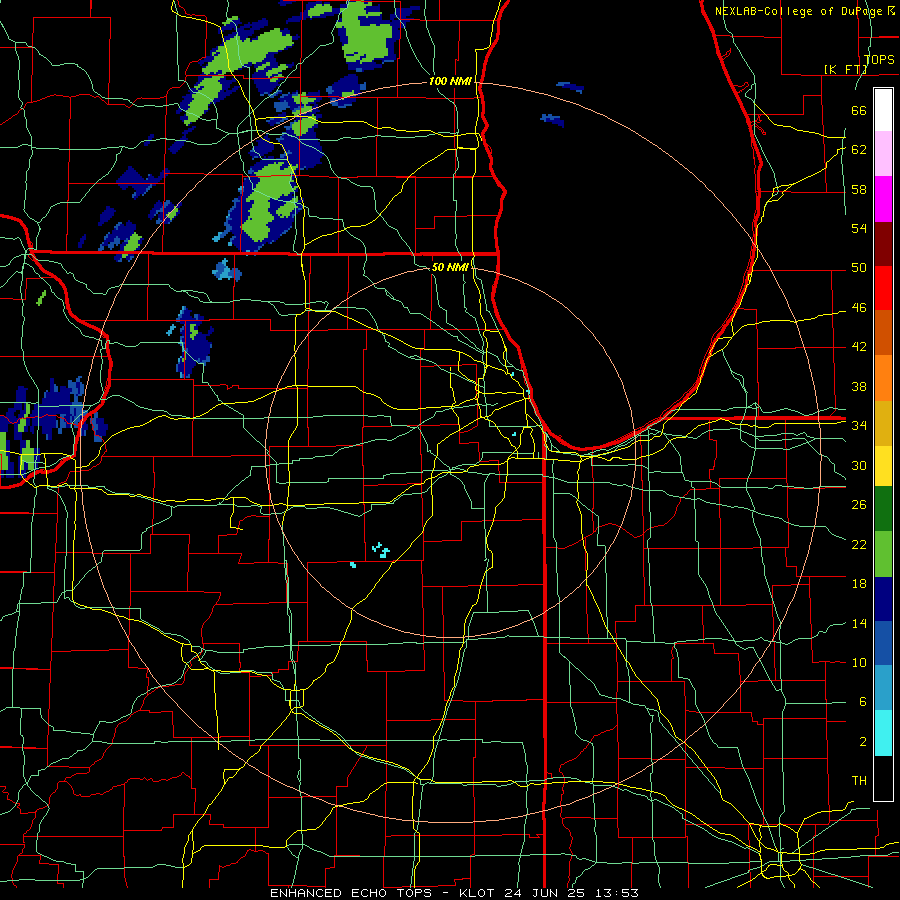Click the "66" legend value
Image resolution: width=900 pixels, height=900 pixels.
tap(859, 110)
